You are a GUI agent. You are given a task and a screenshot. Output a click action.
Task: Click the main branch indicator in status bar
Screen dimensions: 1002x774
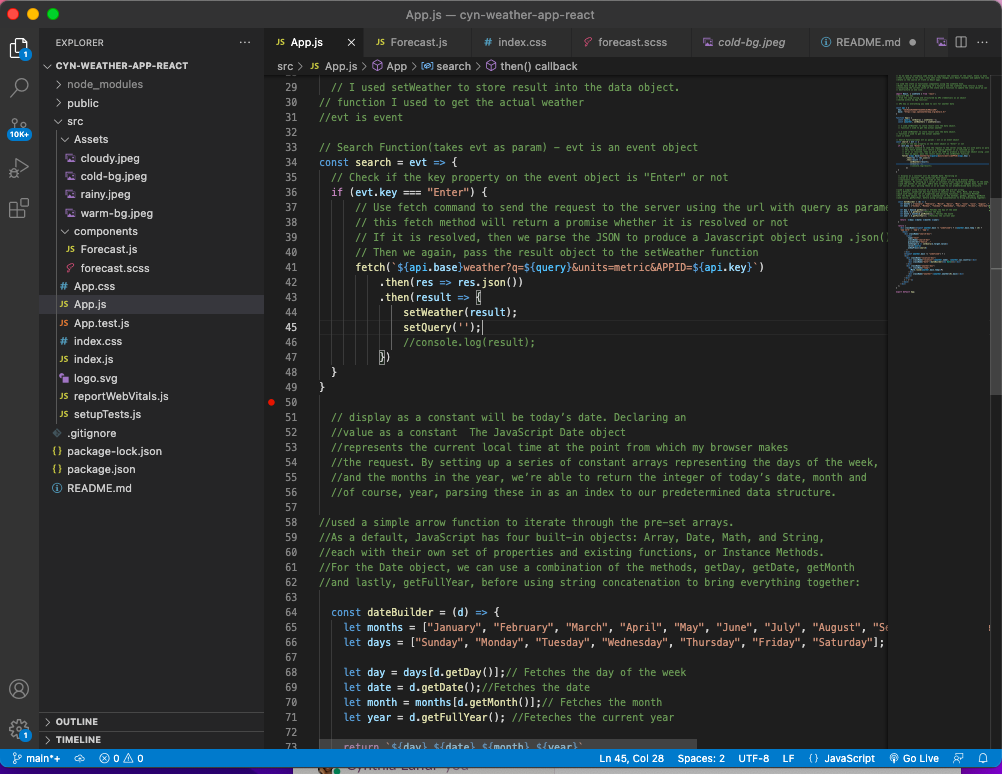click(x=35, y=758)
